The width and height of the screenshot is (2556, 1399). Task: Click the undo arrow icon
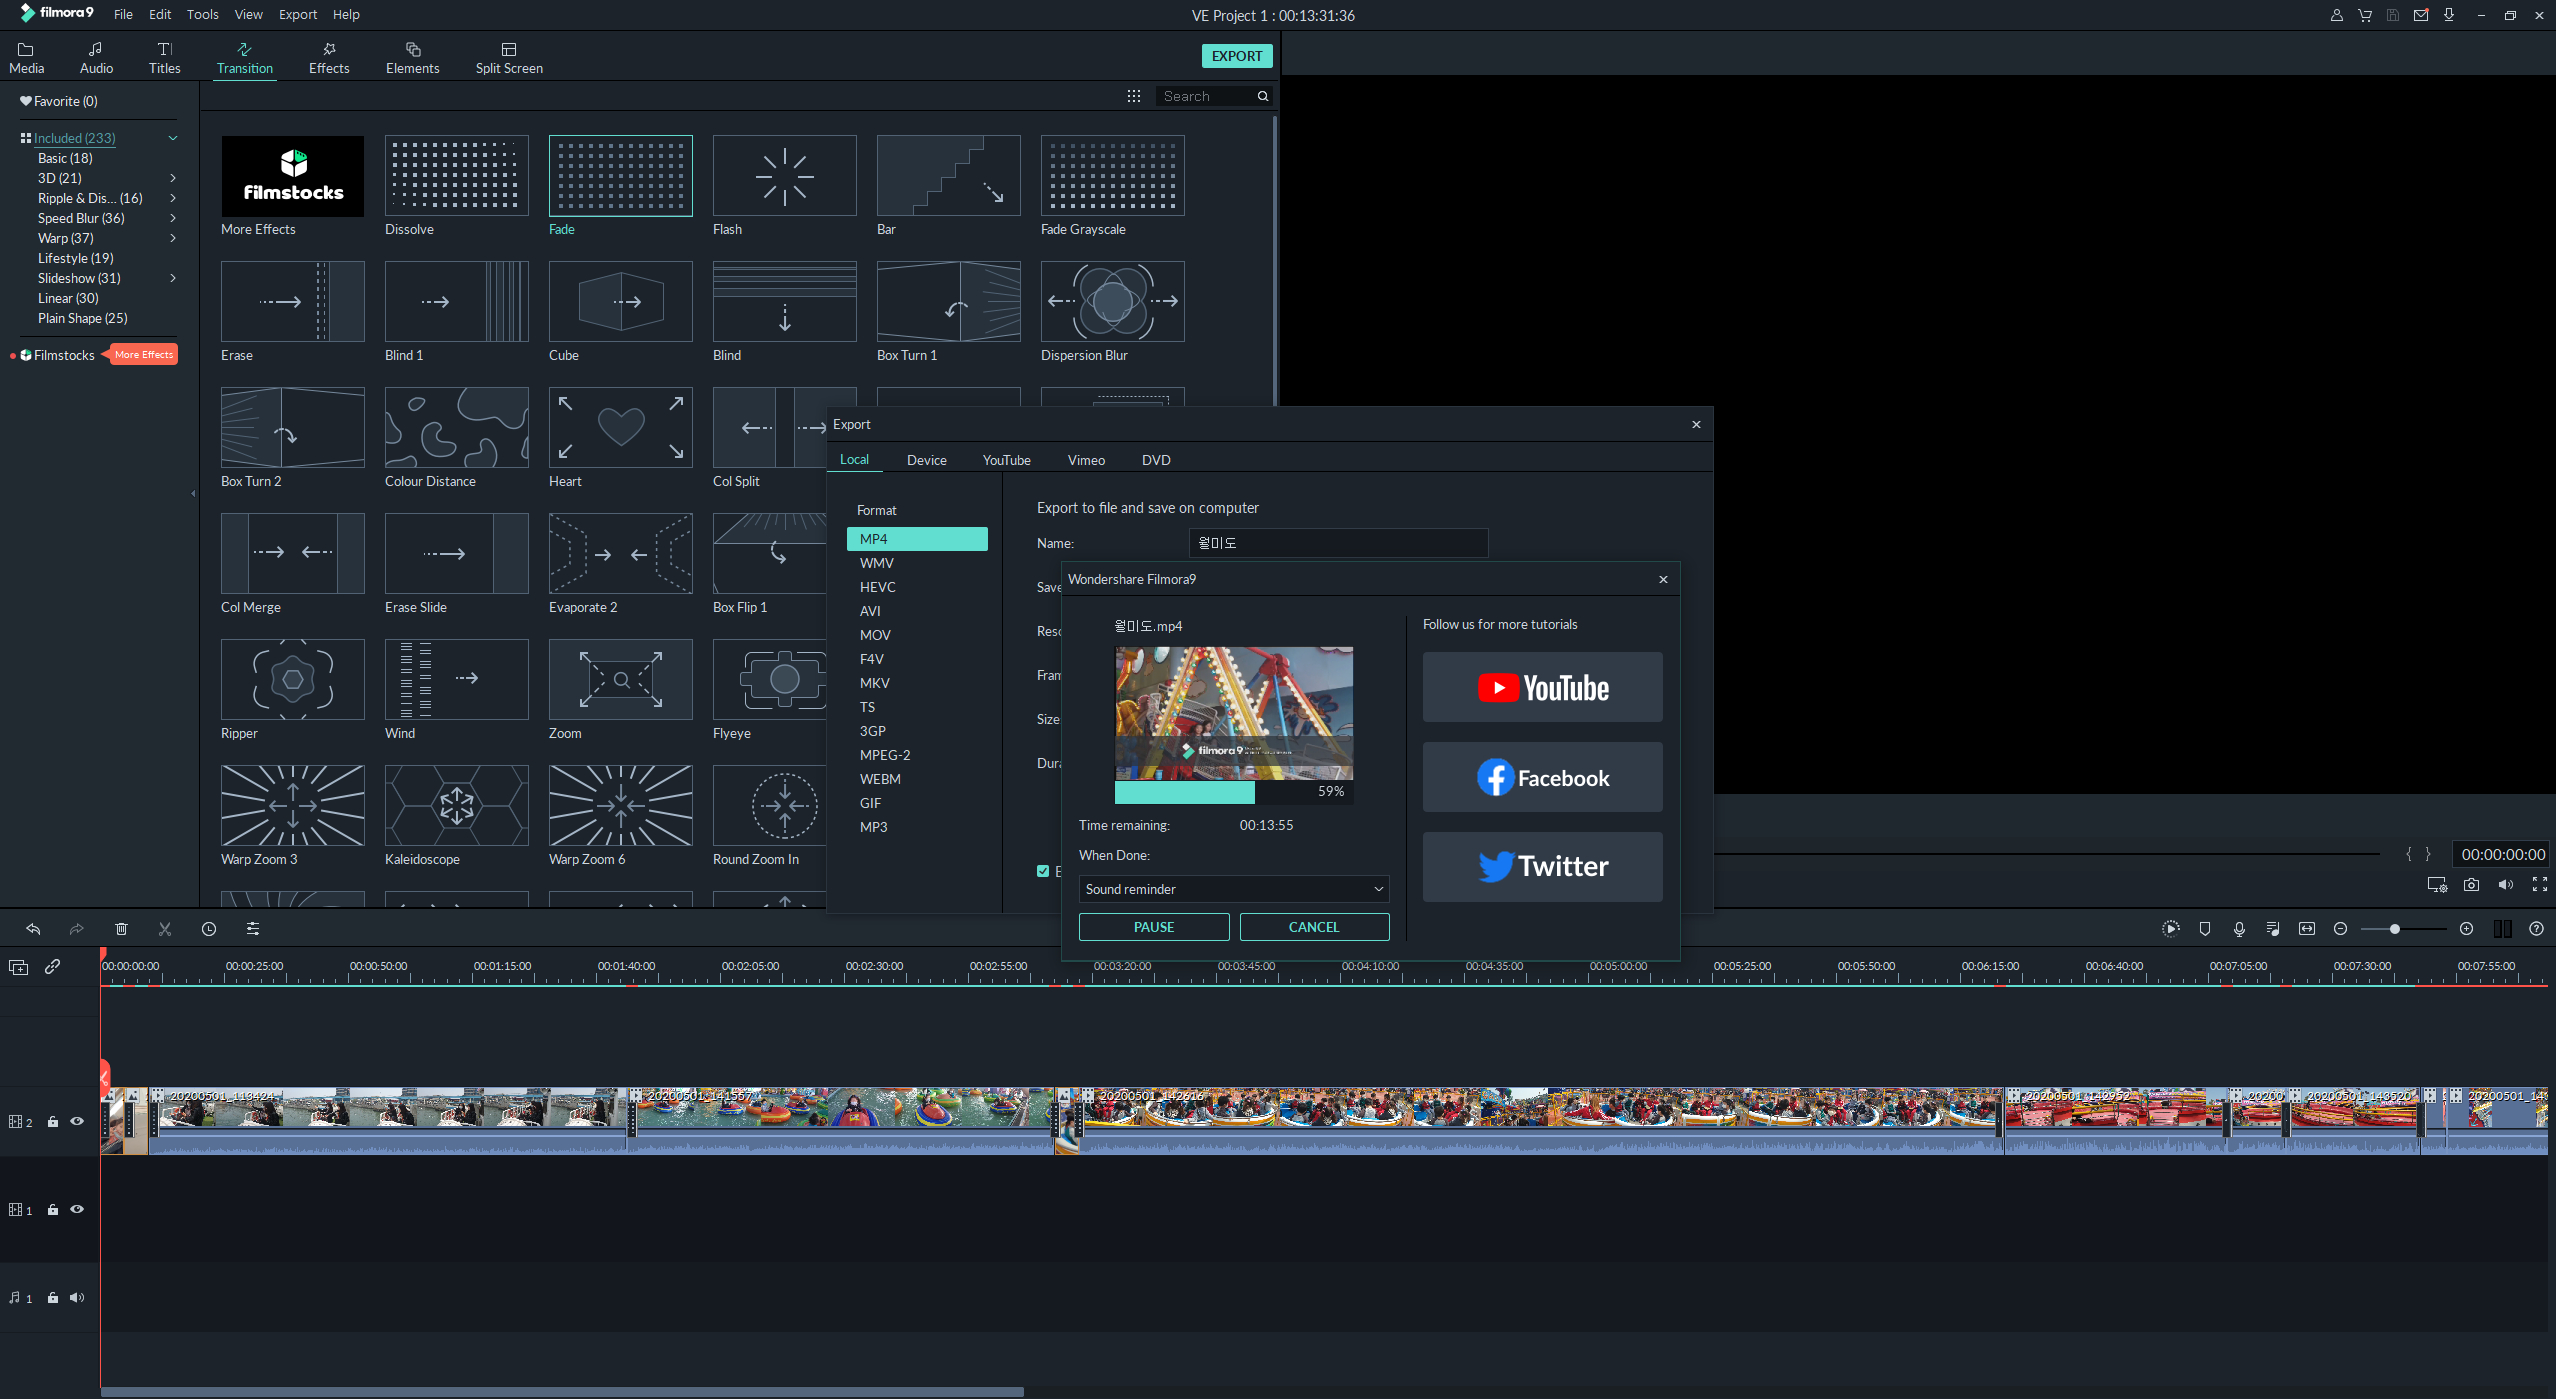pos(33,929)
